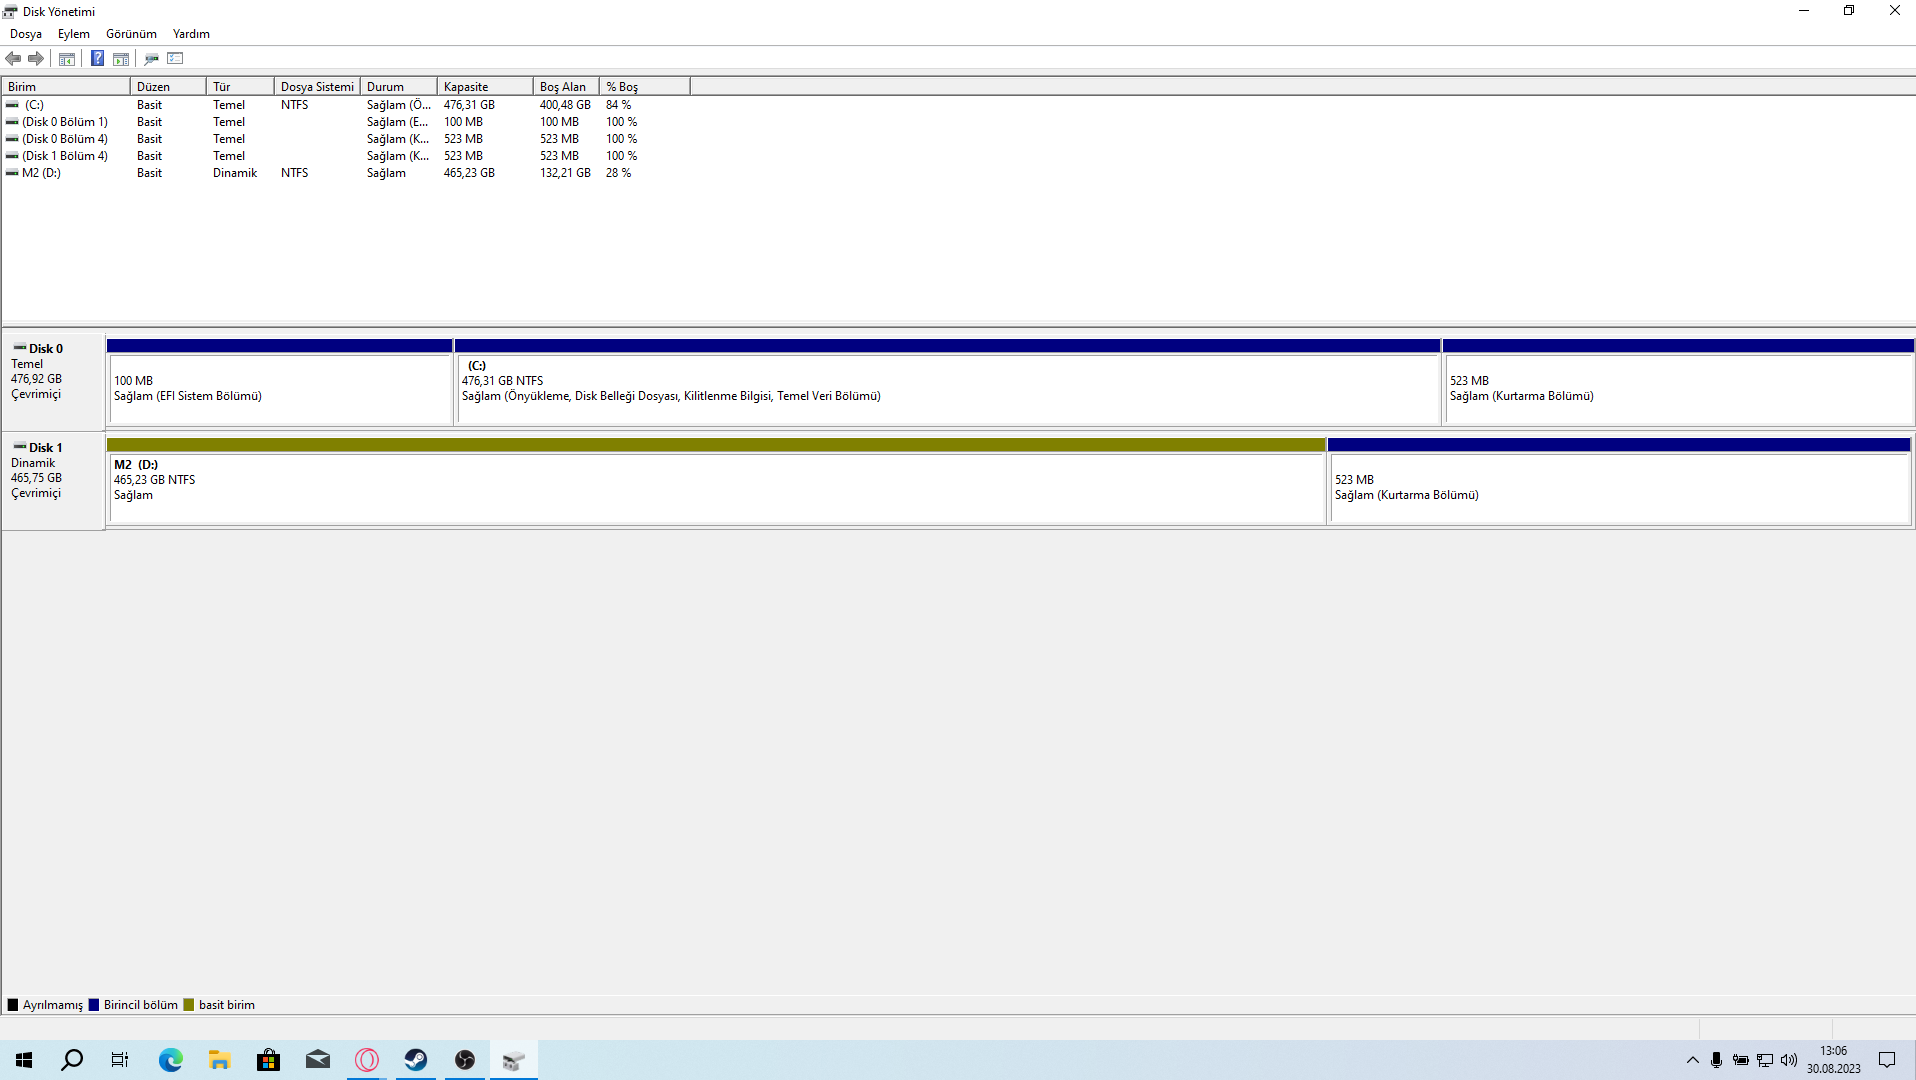The height and width of the screenshot is (1080, 1916).
Task: Select Disk 1's 523 MB recovery partition block
Action: pos(1620,481)
